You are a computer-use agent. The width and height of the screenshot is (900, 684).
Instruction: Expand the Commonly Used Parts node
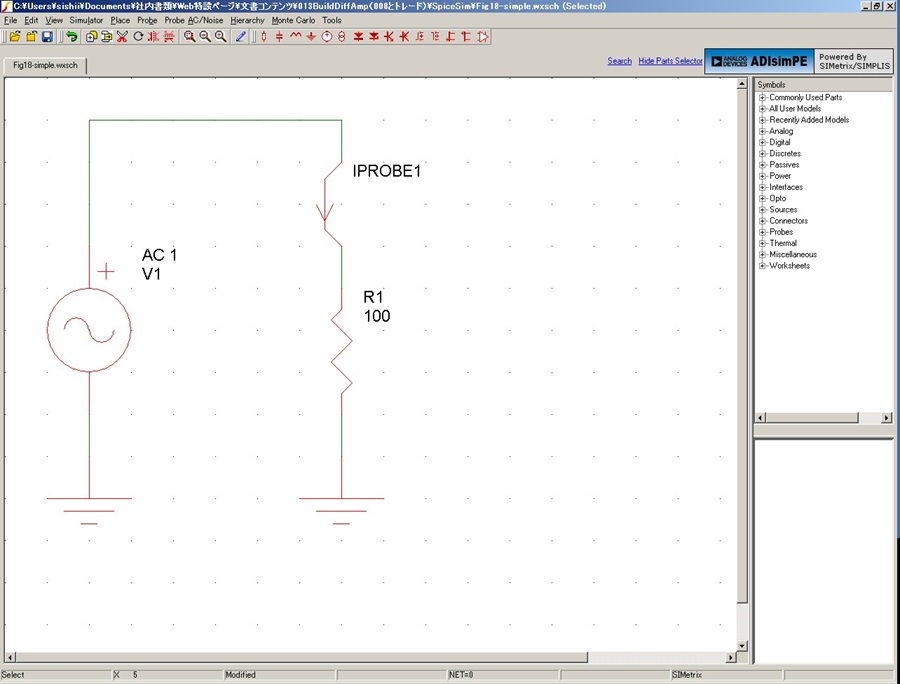(762, 98)
